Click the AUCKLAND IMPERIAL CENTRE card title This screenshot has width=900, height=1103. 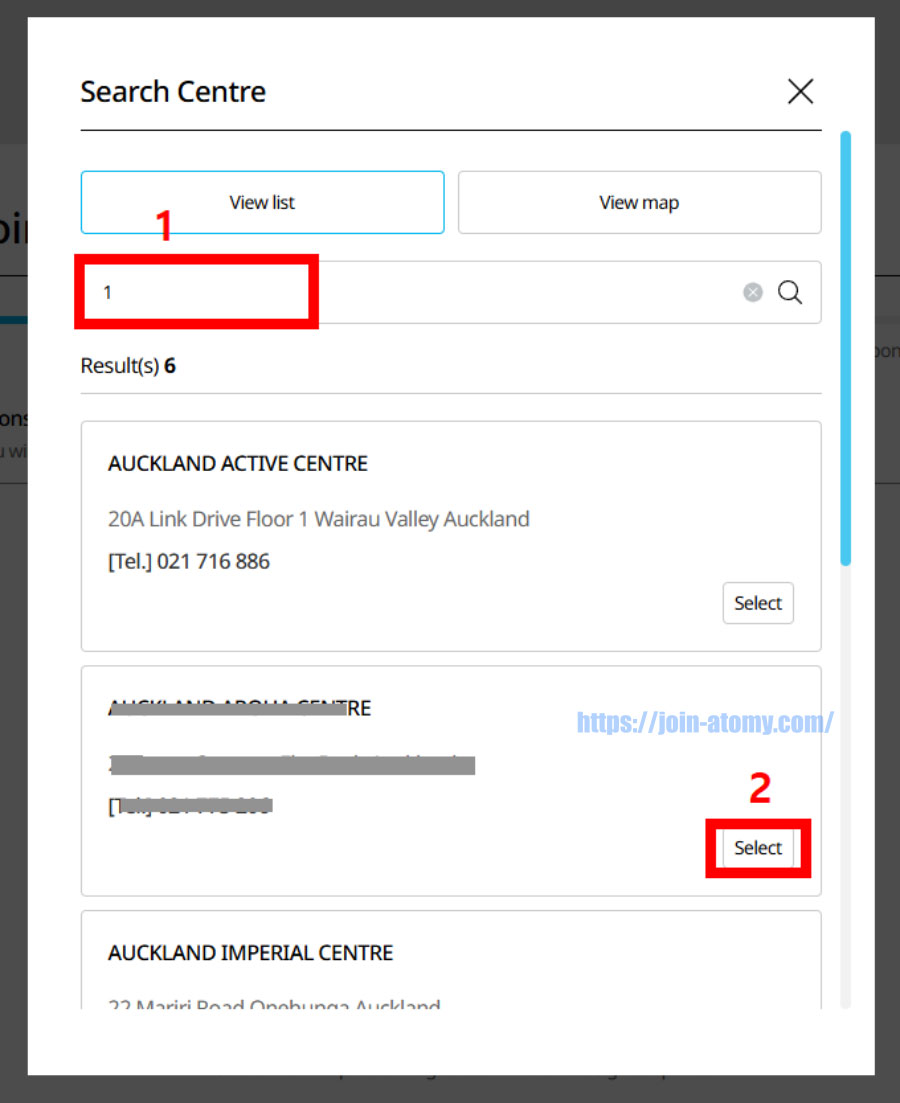point(250,952)
